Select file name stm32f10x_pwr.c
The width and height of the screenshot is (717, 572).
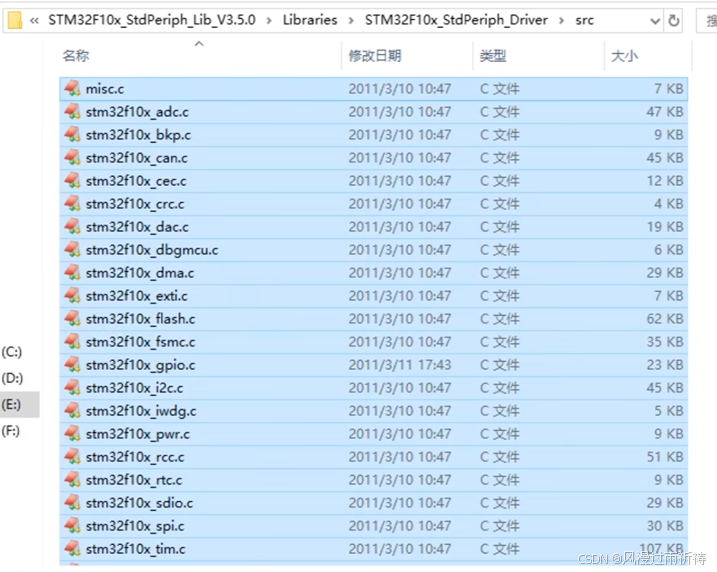(138, 434)
